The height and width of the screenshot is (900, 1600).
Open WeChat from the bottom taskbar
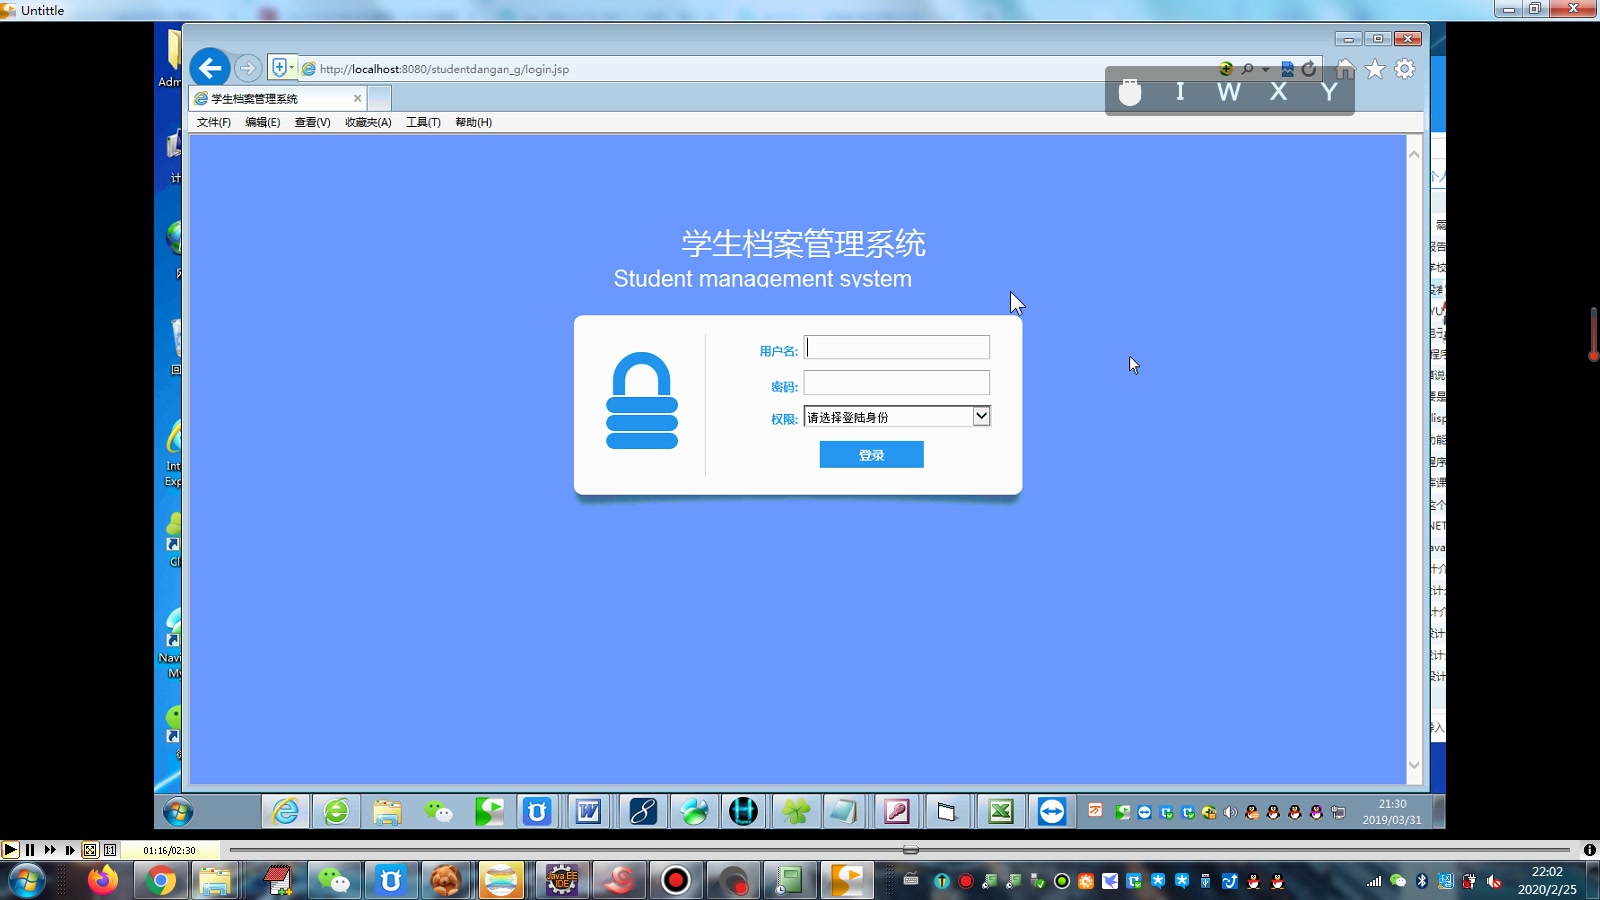tap(334, 881)
